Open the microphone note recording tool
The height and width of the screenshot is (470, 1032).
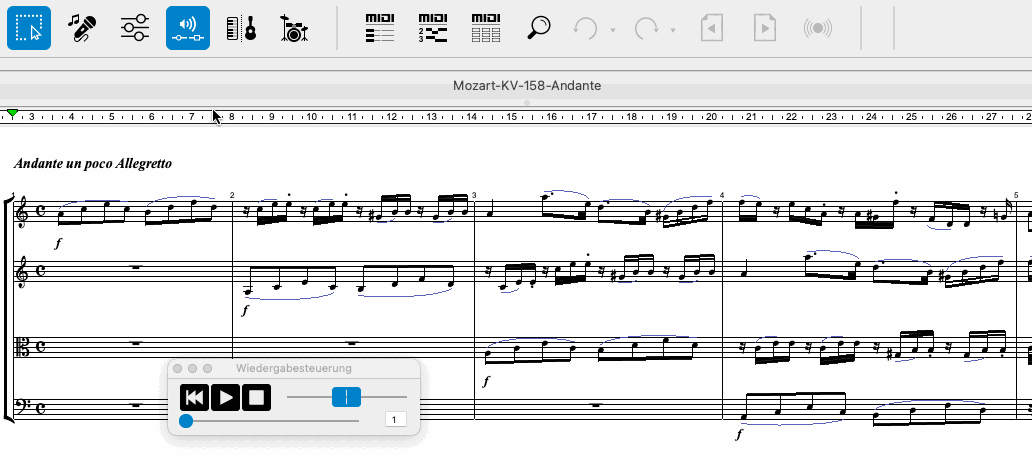pos(82,28)
